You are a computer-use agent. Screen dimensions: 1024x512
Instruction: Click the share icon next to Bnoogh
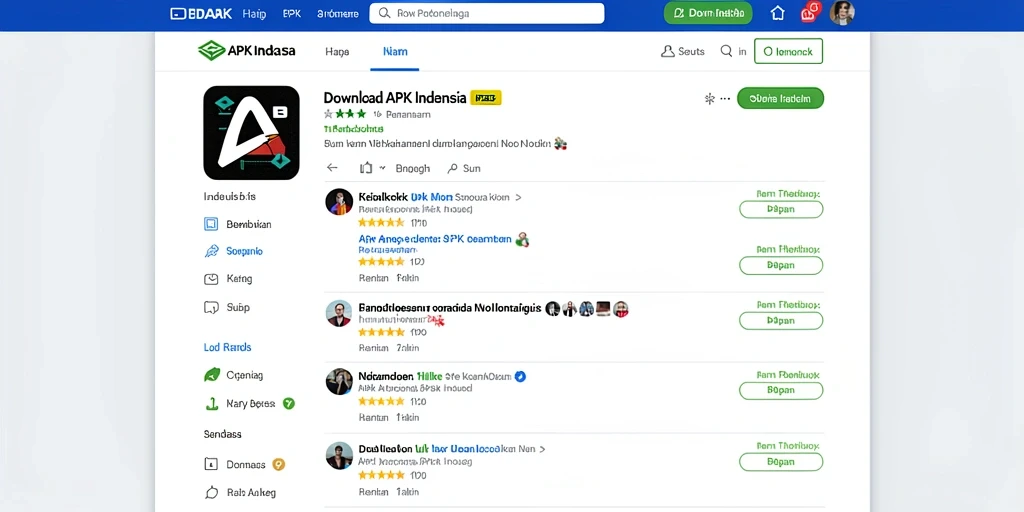click(366, 168)
